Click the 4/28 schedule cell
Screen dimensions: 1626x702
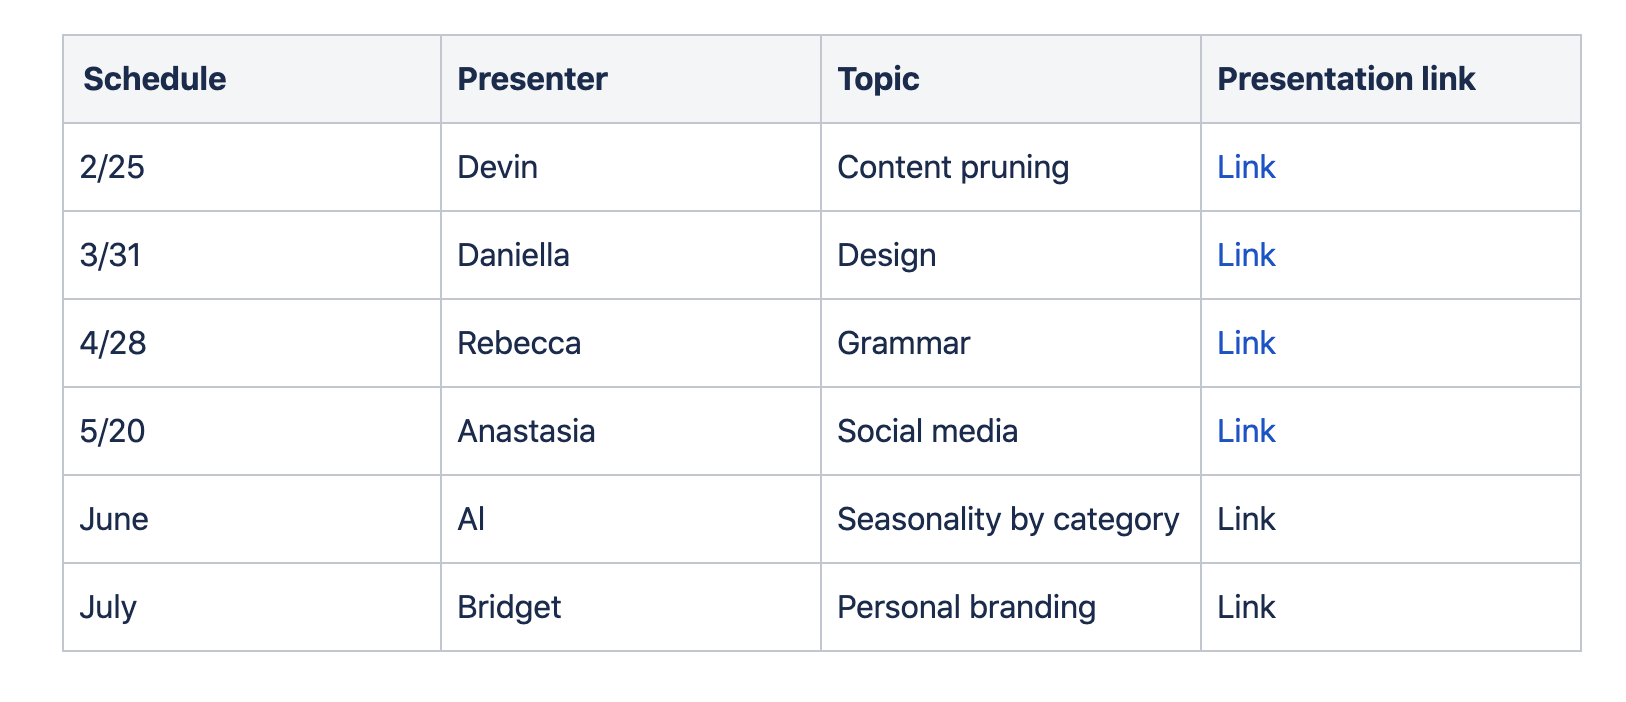pos(113,343)
